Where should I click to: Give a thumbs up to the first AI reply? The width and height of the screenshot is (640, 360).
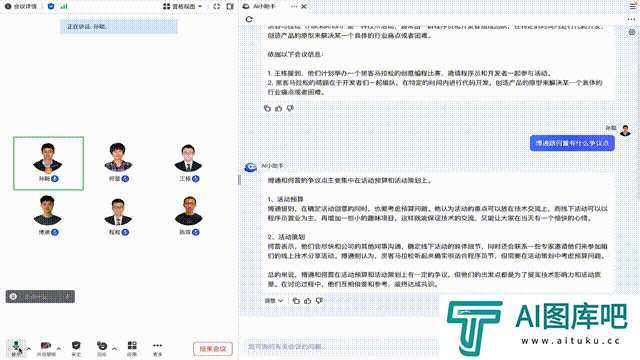pyautogui.click(x=279, y=109)
